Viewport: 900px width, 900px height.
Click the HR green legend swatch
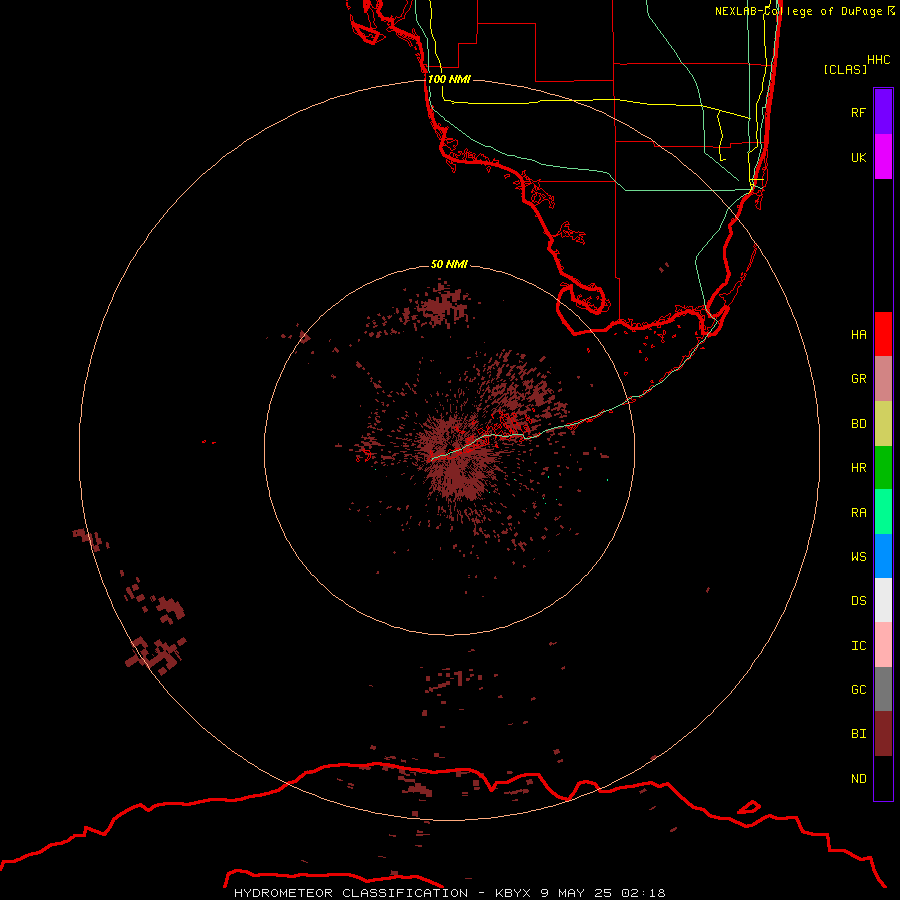883,468
